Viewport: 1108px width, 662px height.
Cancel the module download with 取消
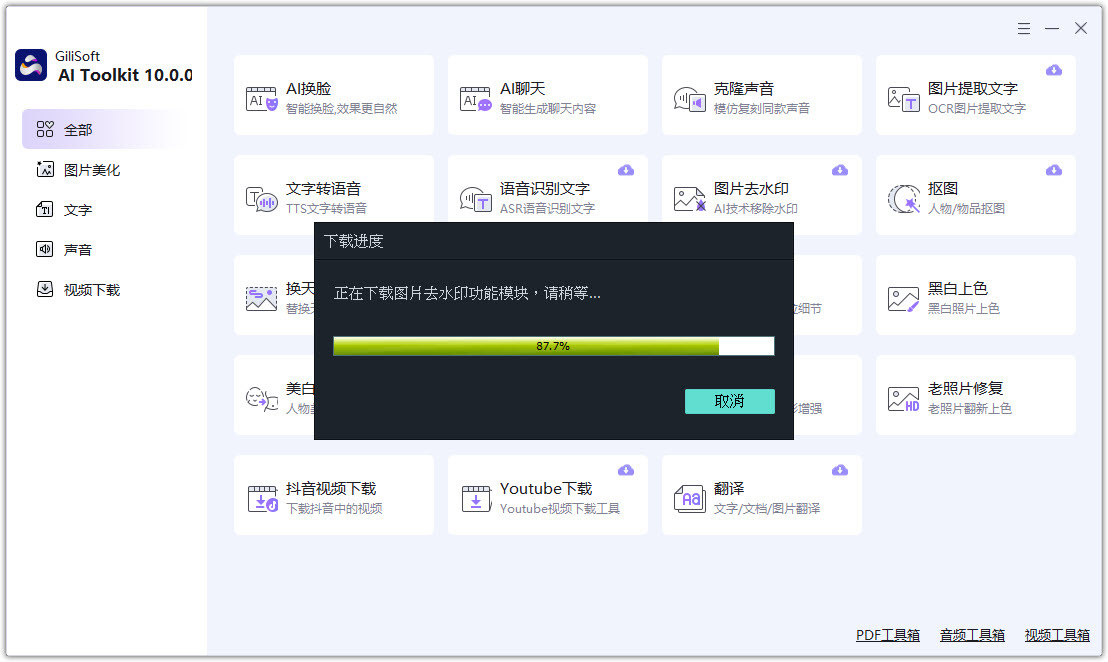point(729,401)
